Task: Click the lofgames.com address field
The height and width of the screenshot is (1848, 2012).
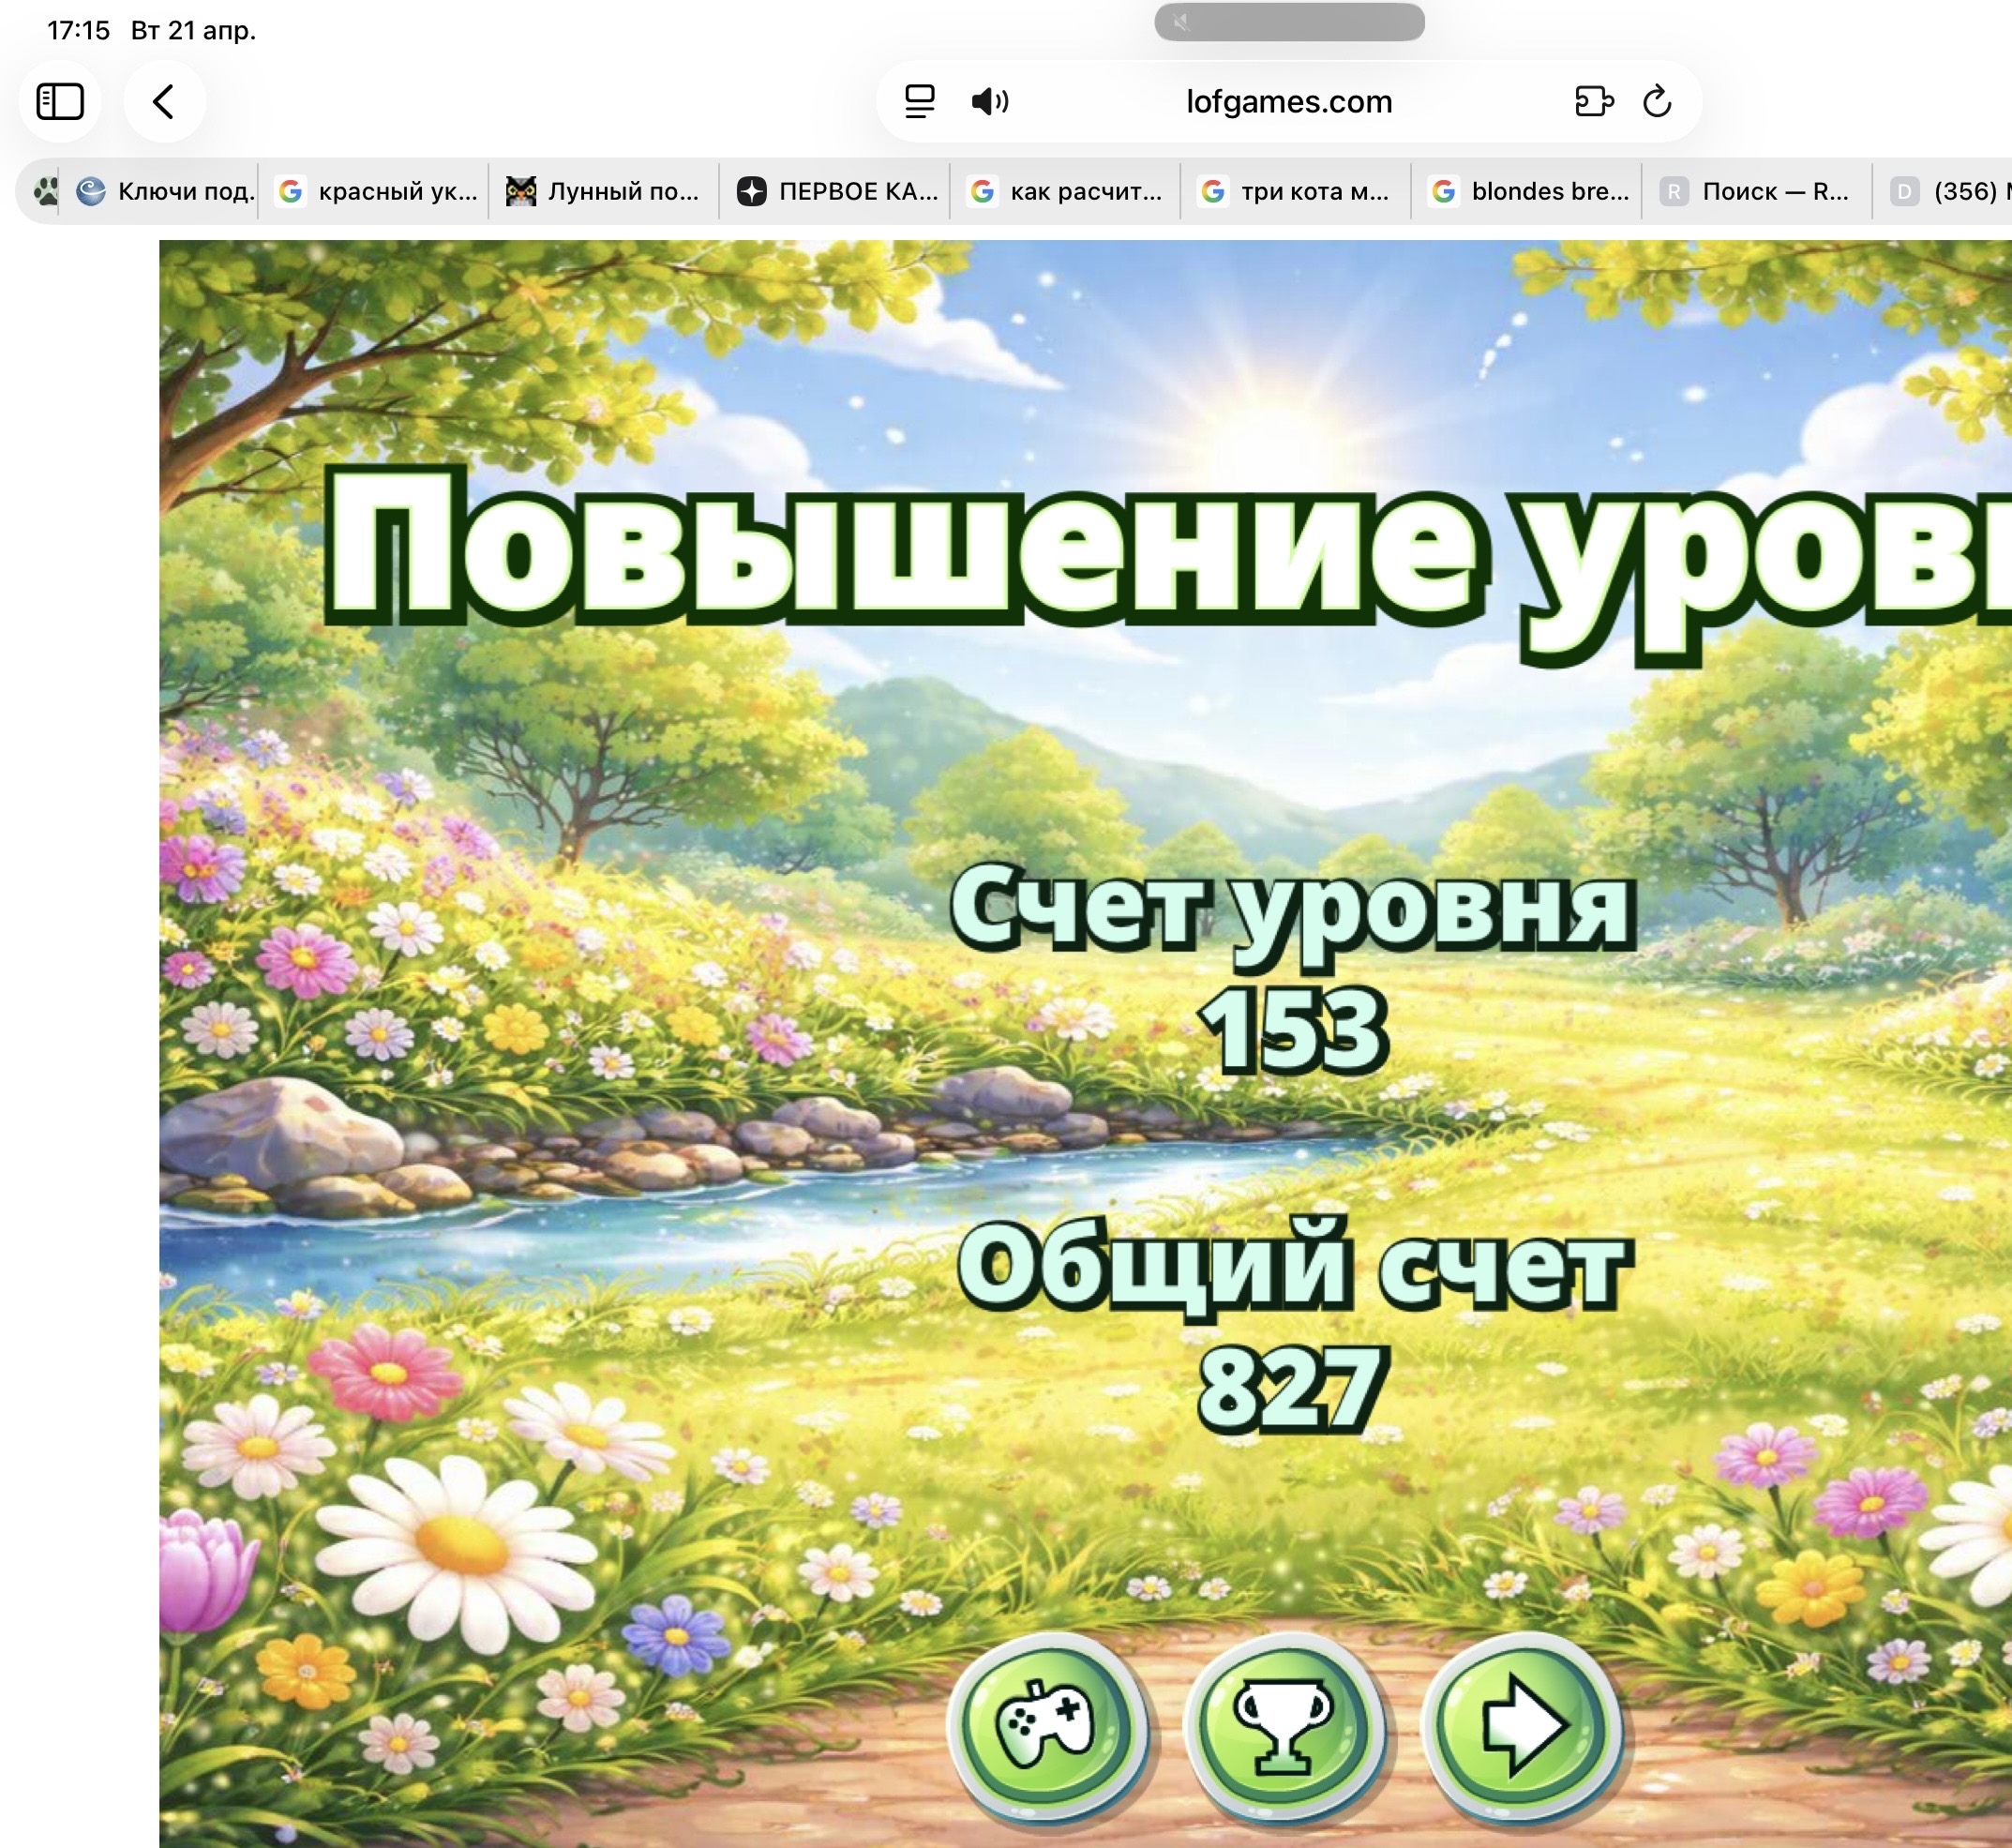Action: (x=1288, y=101)
